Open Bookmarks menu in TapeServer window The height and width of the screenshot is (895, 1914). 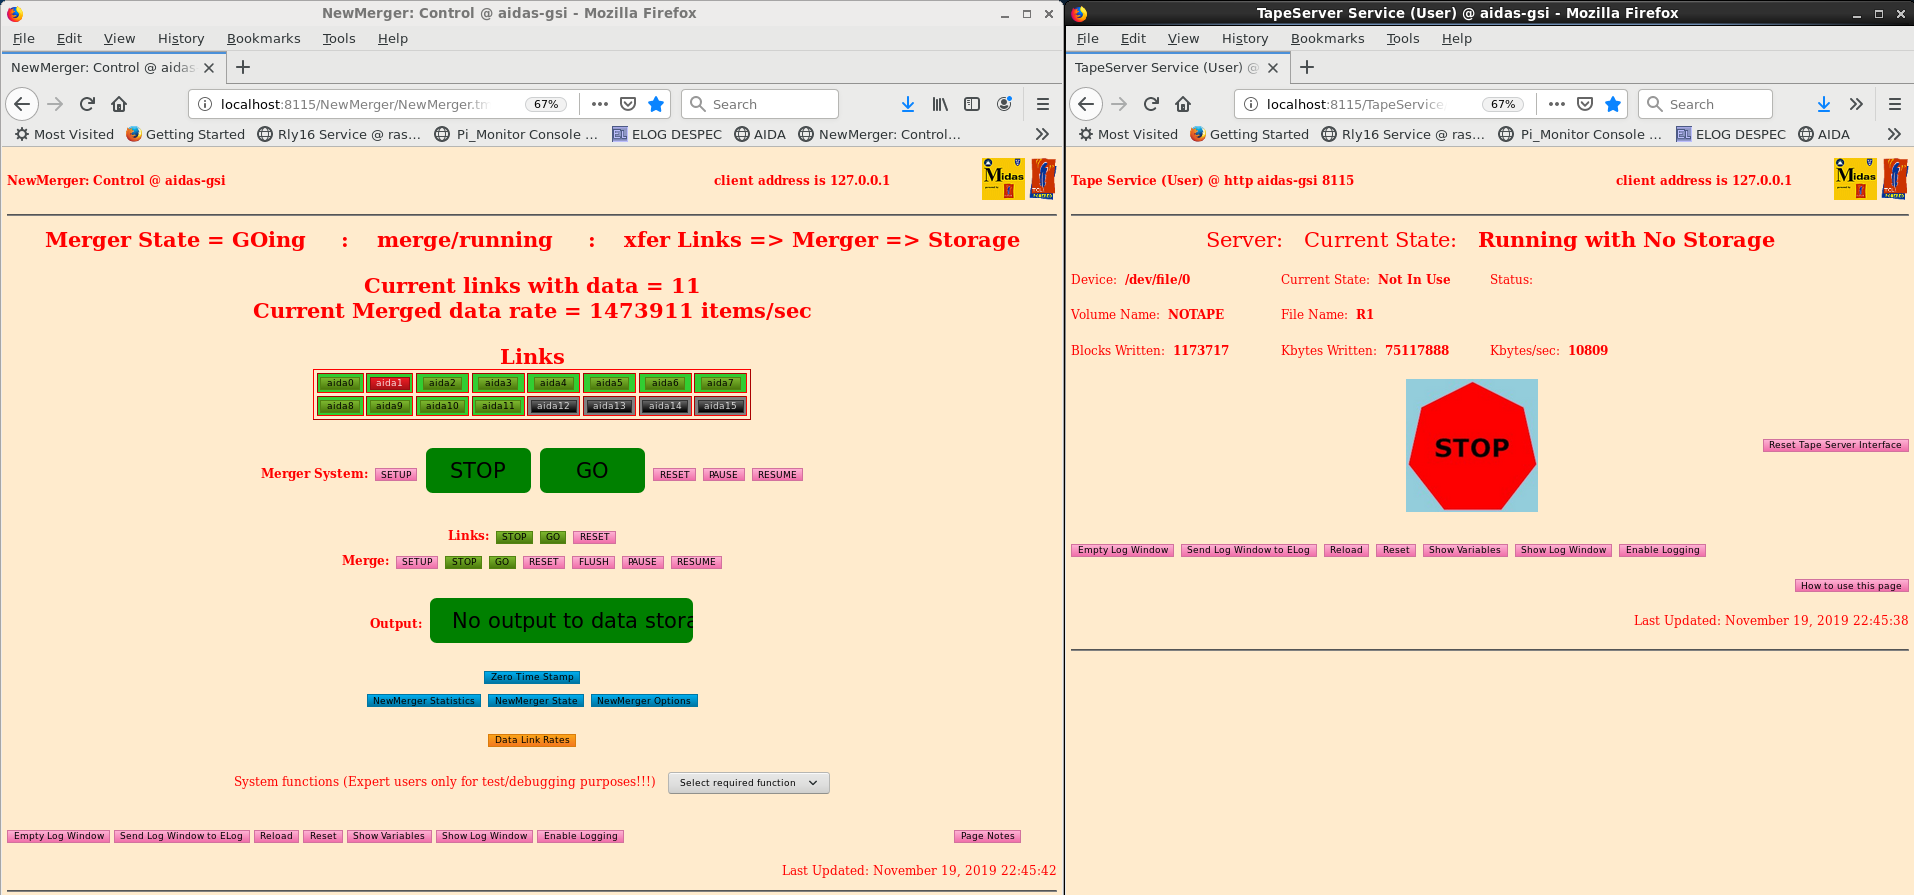(1327, 39)
